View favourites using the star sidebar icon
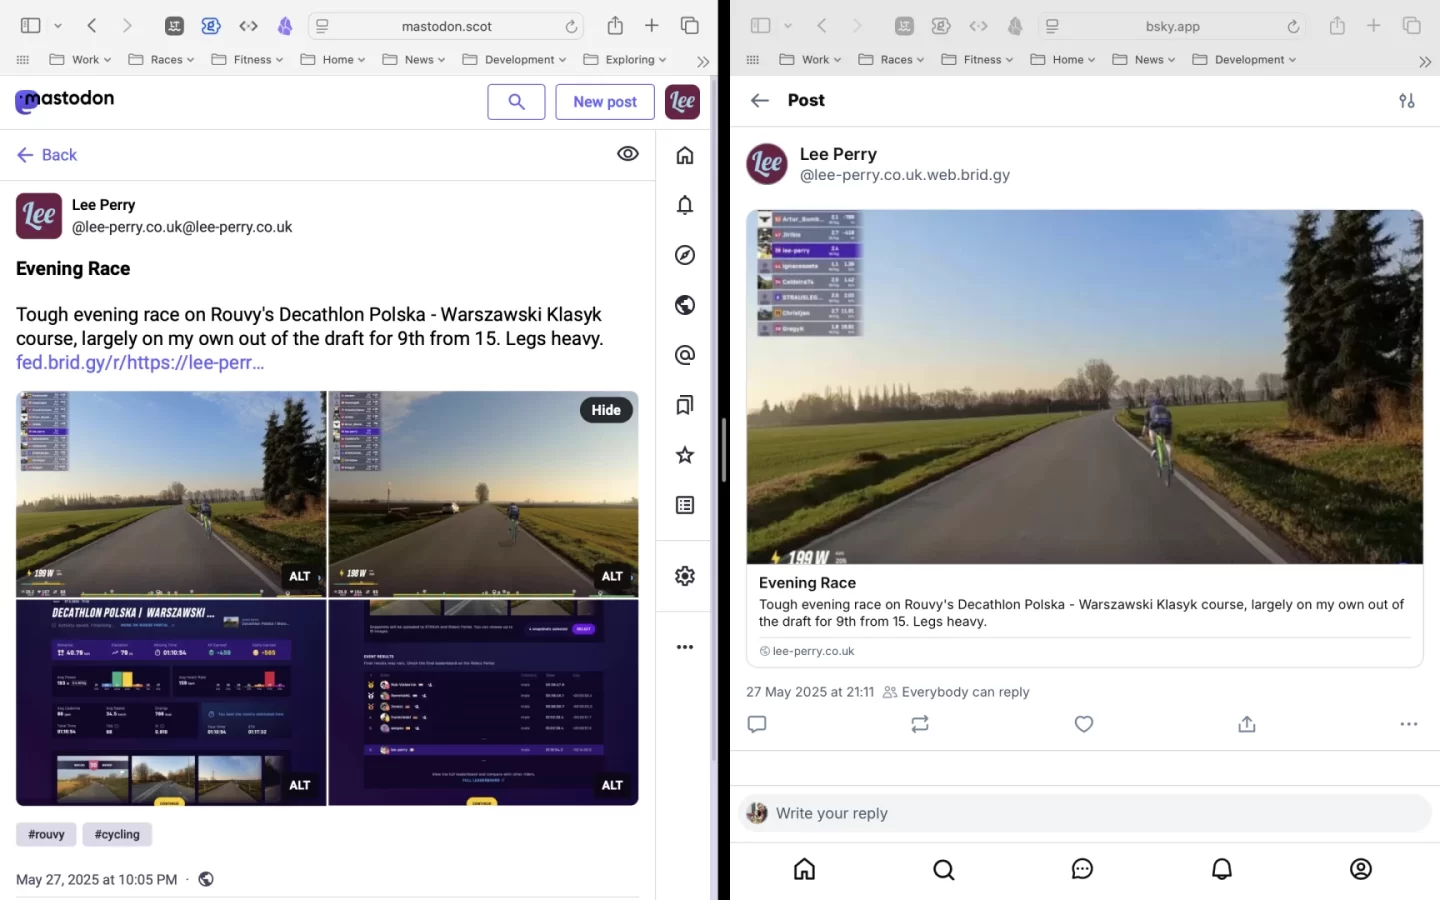The image size is (1440, 900). [x=684, y=455]
